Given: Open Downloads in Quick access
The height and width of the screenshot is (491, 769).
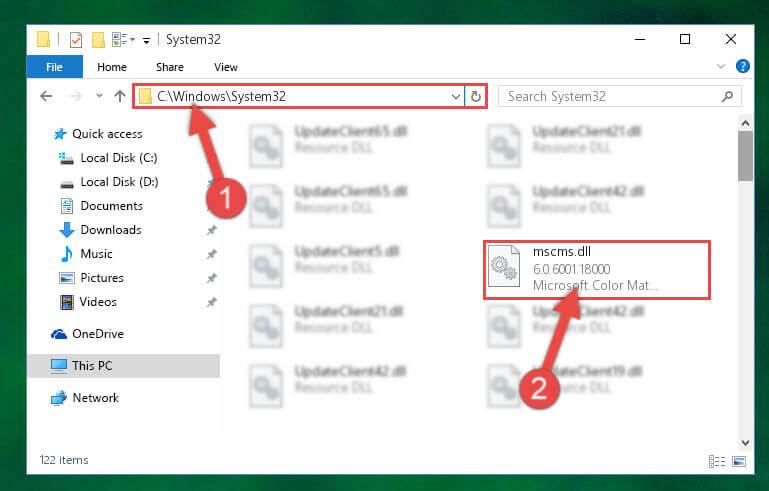Looking at the screenshot, I should [110, 229].
